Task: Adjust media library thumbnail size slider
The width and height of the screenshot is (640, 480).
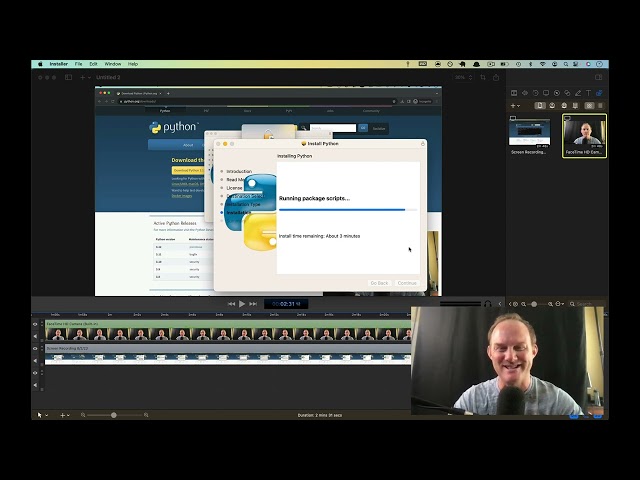Action: click(x=534, y=304)
